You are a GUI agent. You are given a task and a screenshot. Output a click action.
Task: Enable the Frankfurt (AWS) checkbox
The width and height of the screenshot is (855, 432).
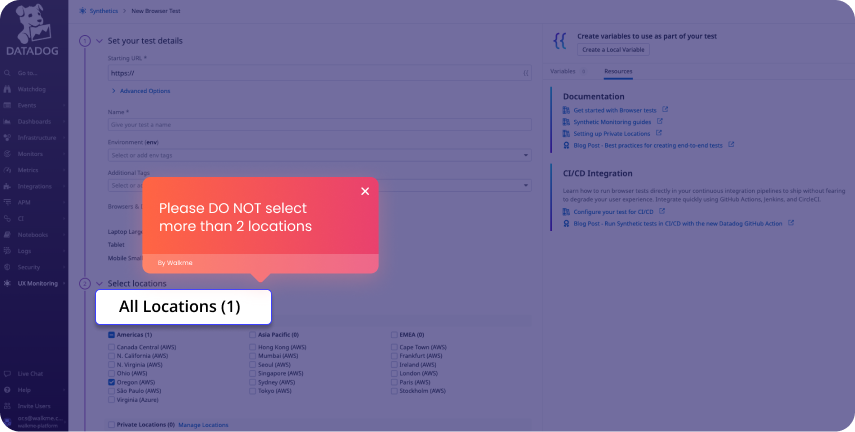394,355
